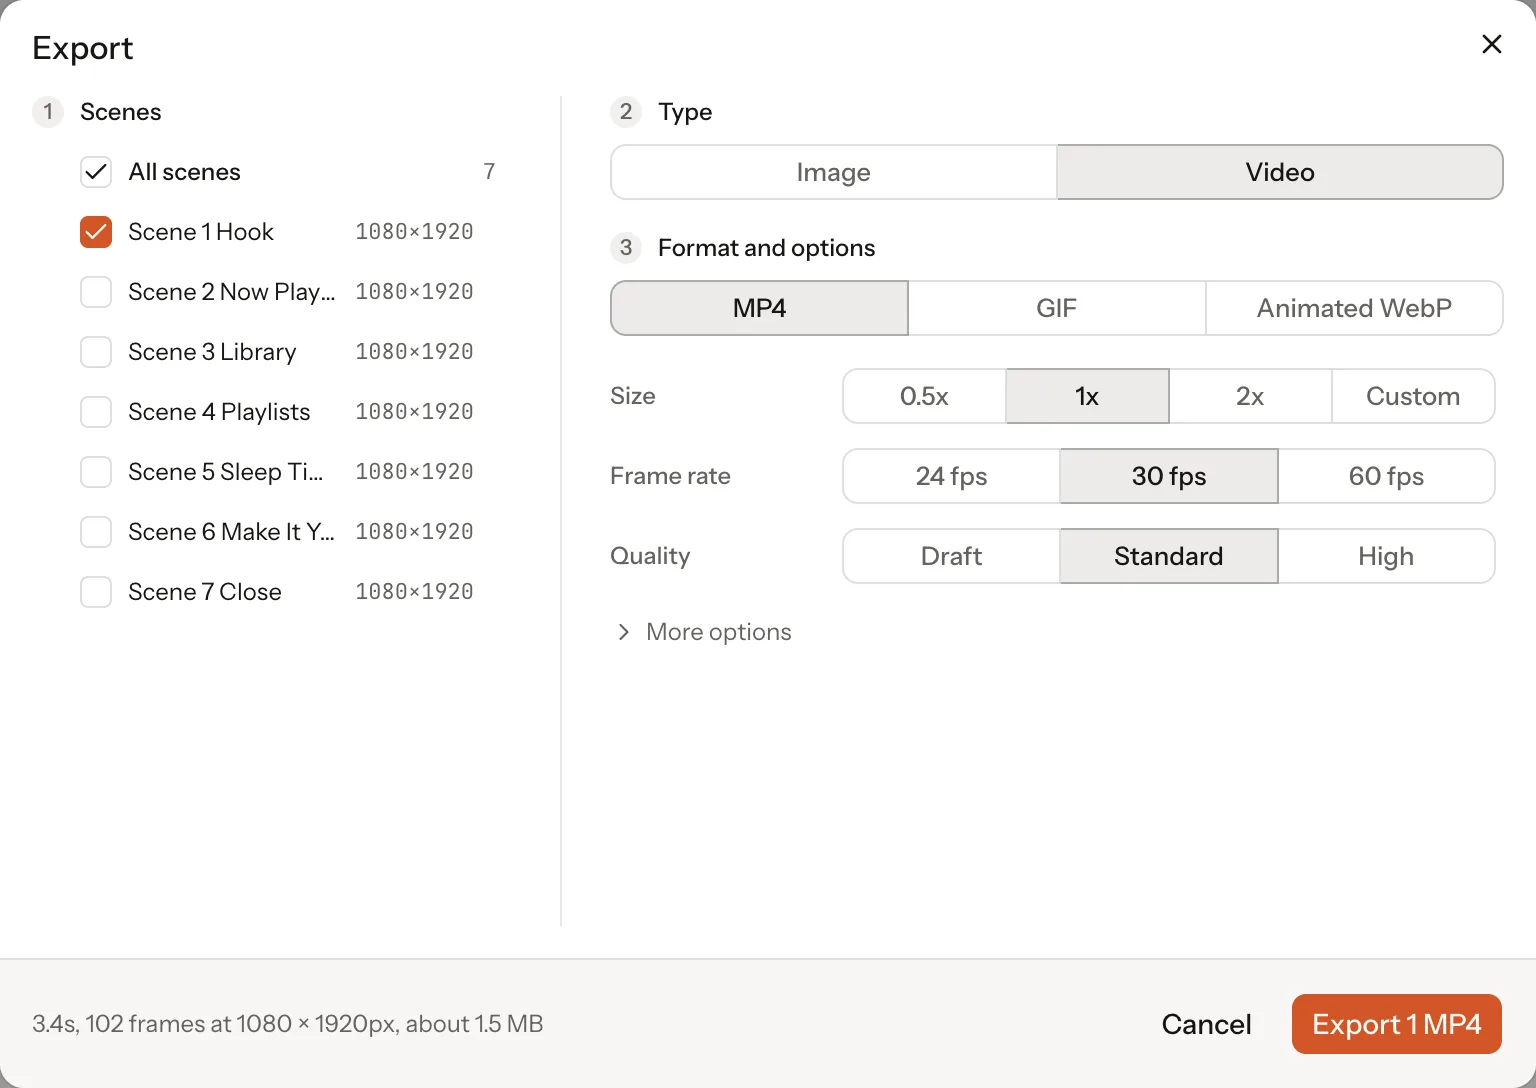Viewport: 1536px width, 1088px height.
Task: Click the export summary text about 1.5 MB
Action: click(x=288, y=1024)
